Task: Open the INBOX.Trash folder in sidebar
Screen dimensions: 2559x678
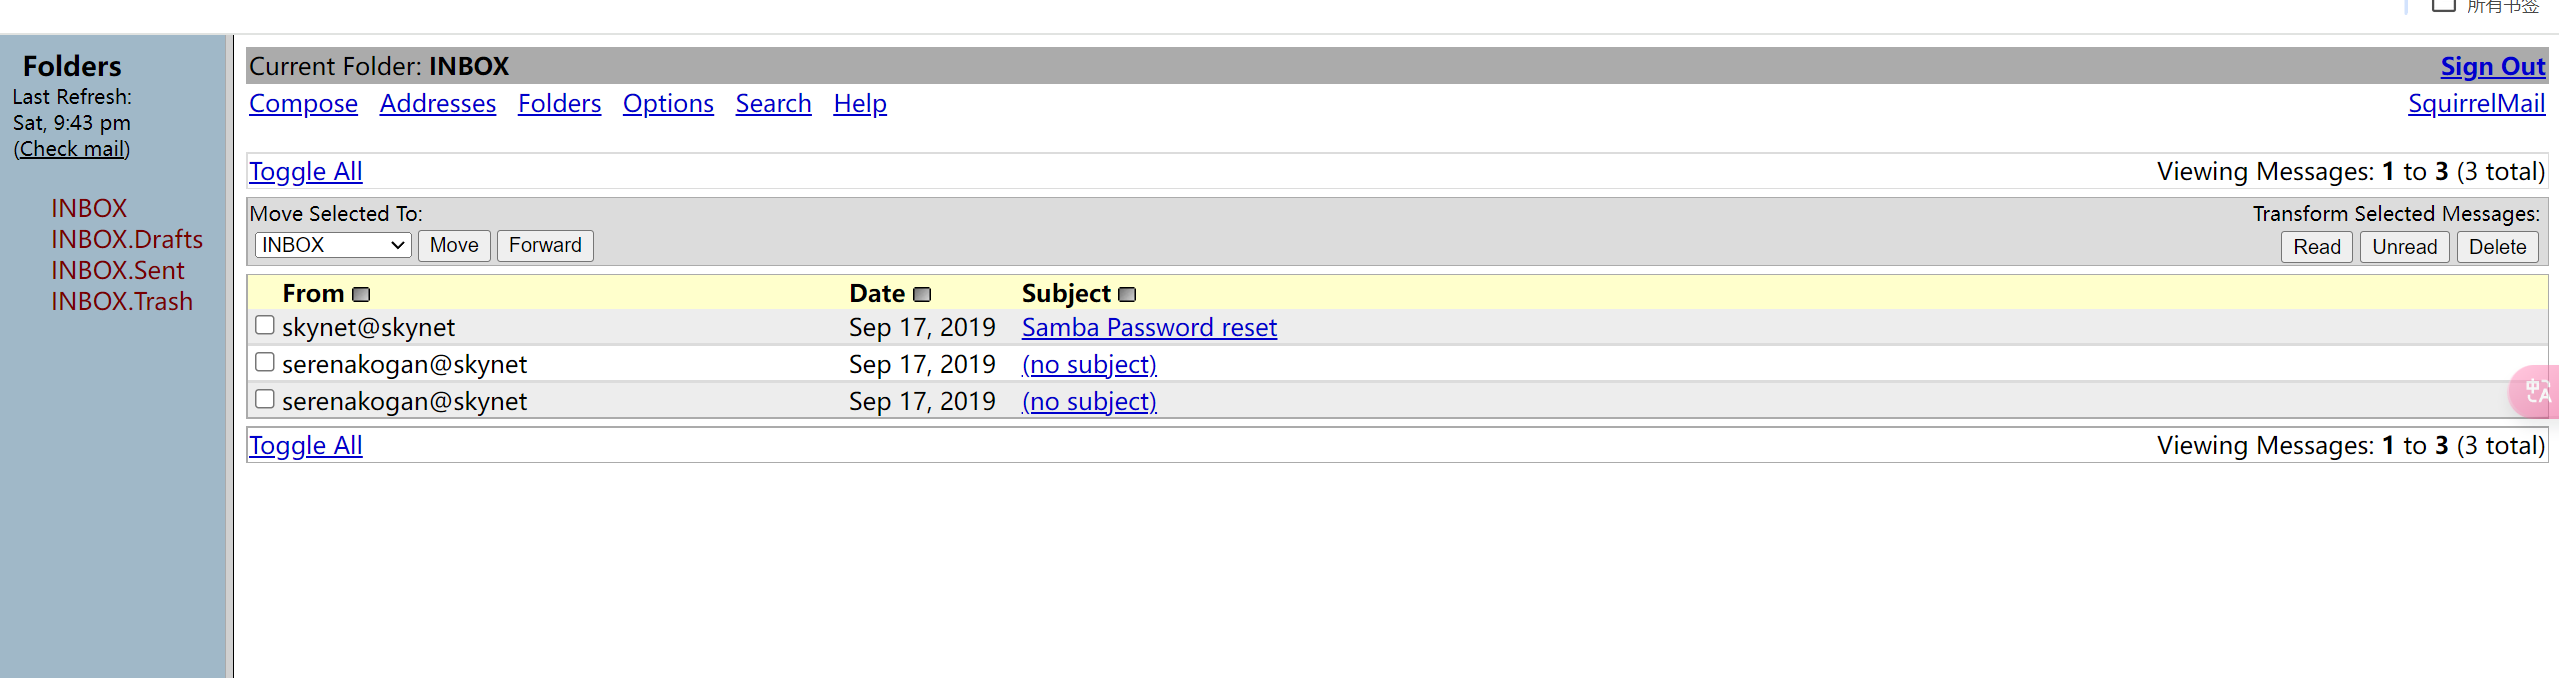Action: (122, 301)
